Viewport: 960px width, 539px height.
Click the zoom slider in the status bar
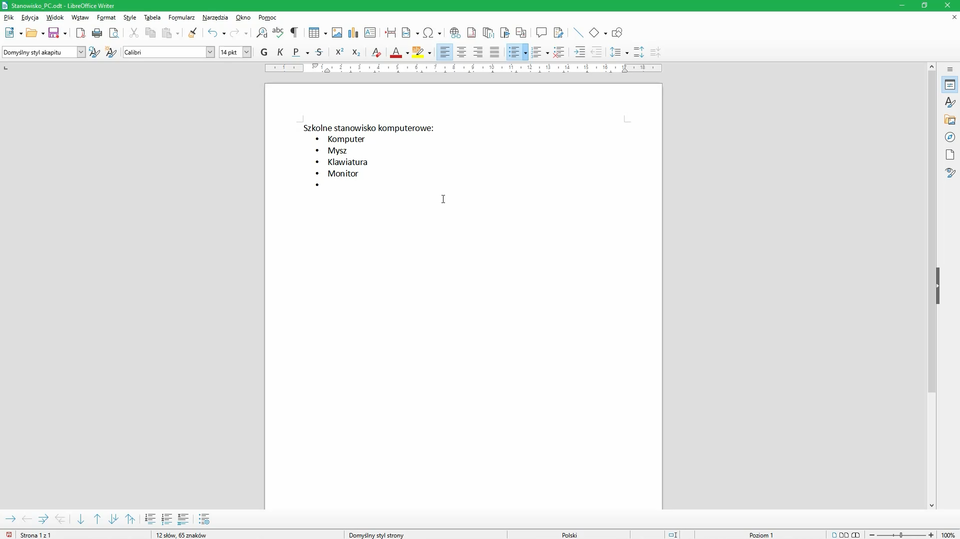tap(900, 535)
